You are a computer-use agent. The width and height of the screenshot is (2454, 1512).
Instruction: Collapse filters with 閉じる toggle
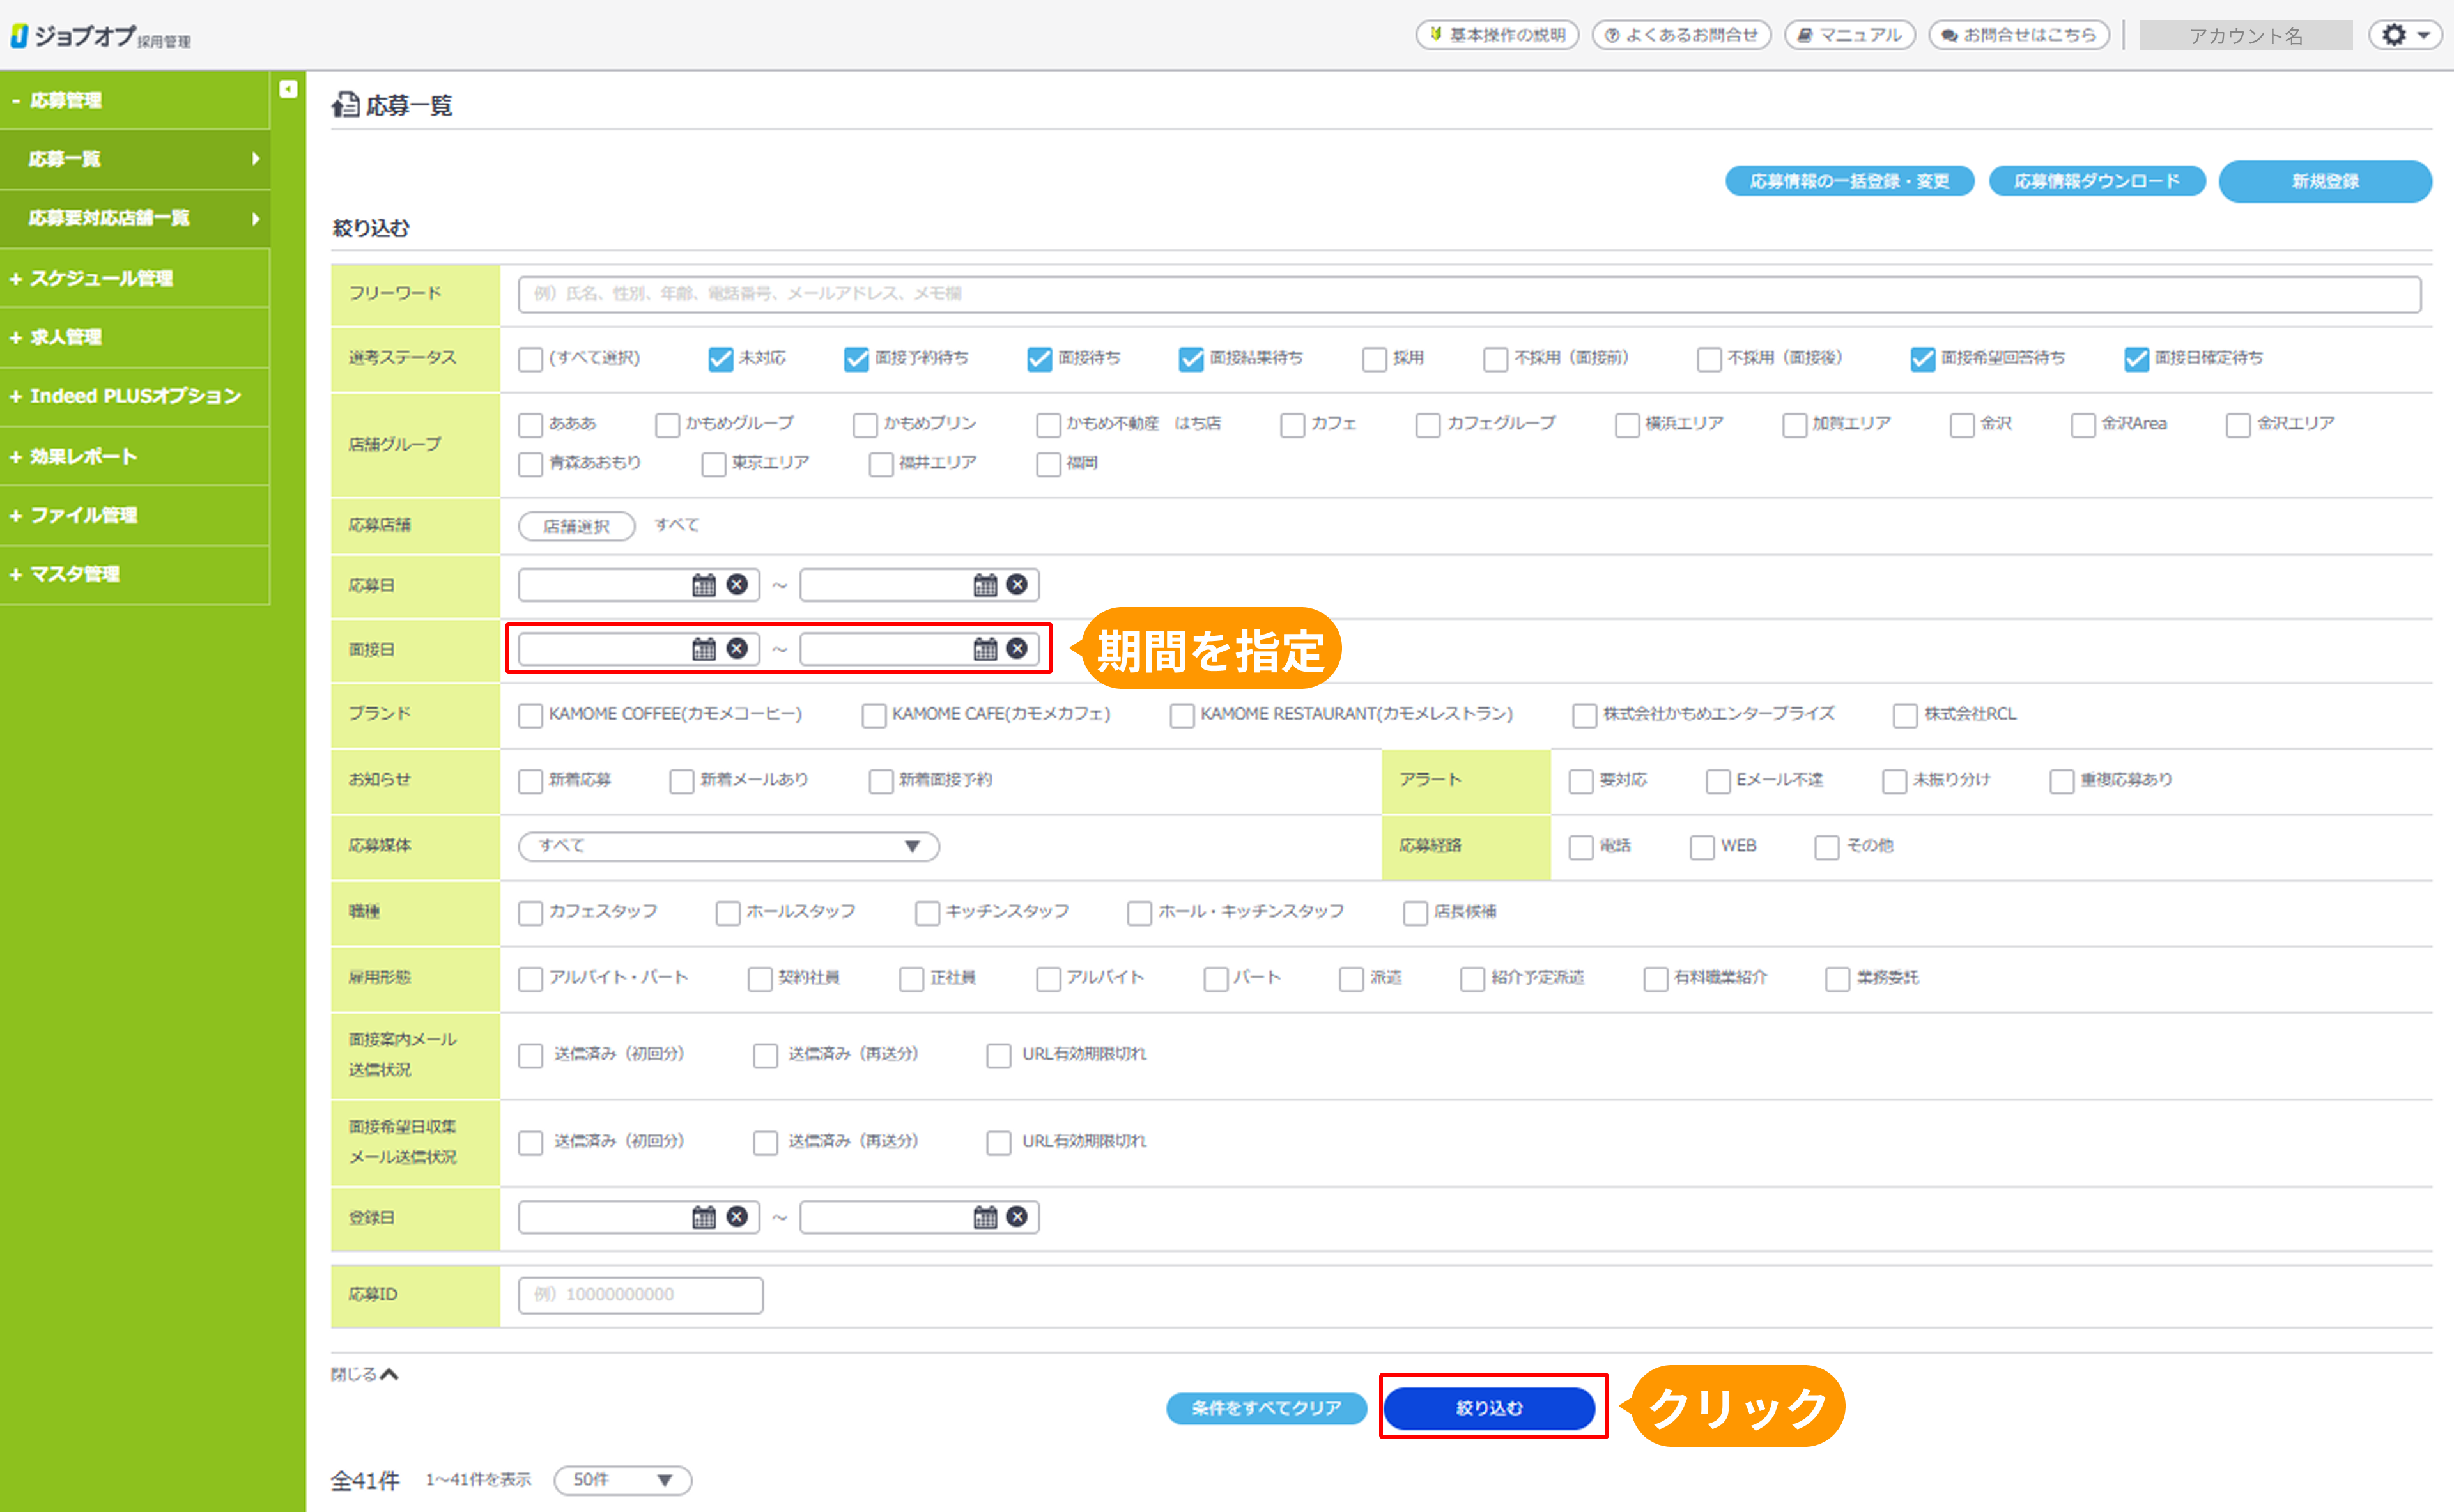[x=364, y=1374]
